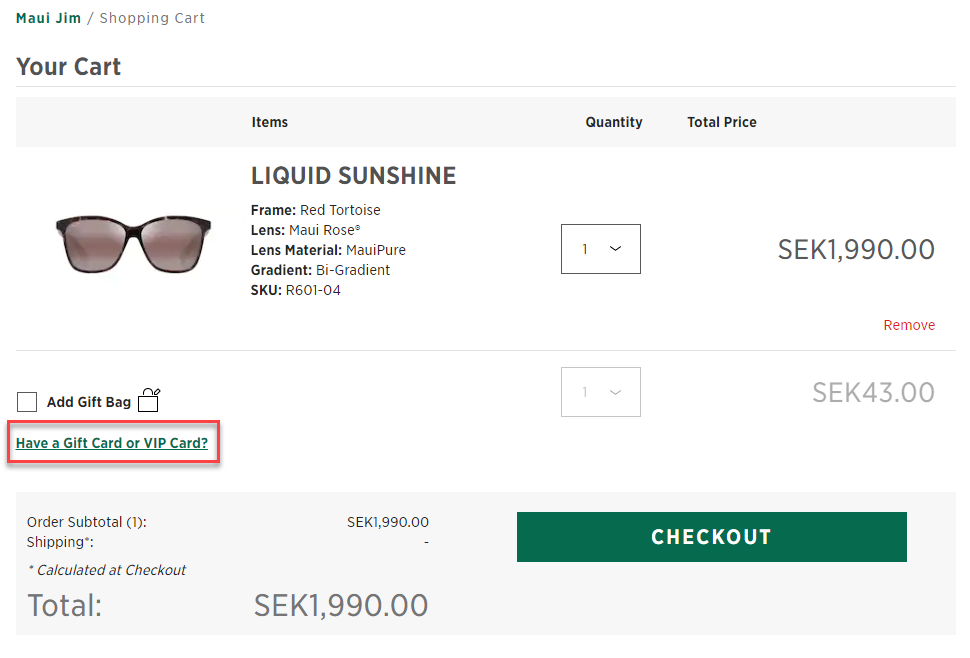Open the LIQUID SUNSHINE product title

[x=353, y=176]
